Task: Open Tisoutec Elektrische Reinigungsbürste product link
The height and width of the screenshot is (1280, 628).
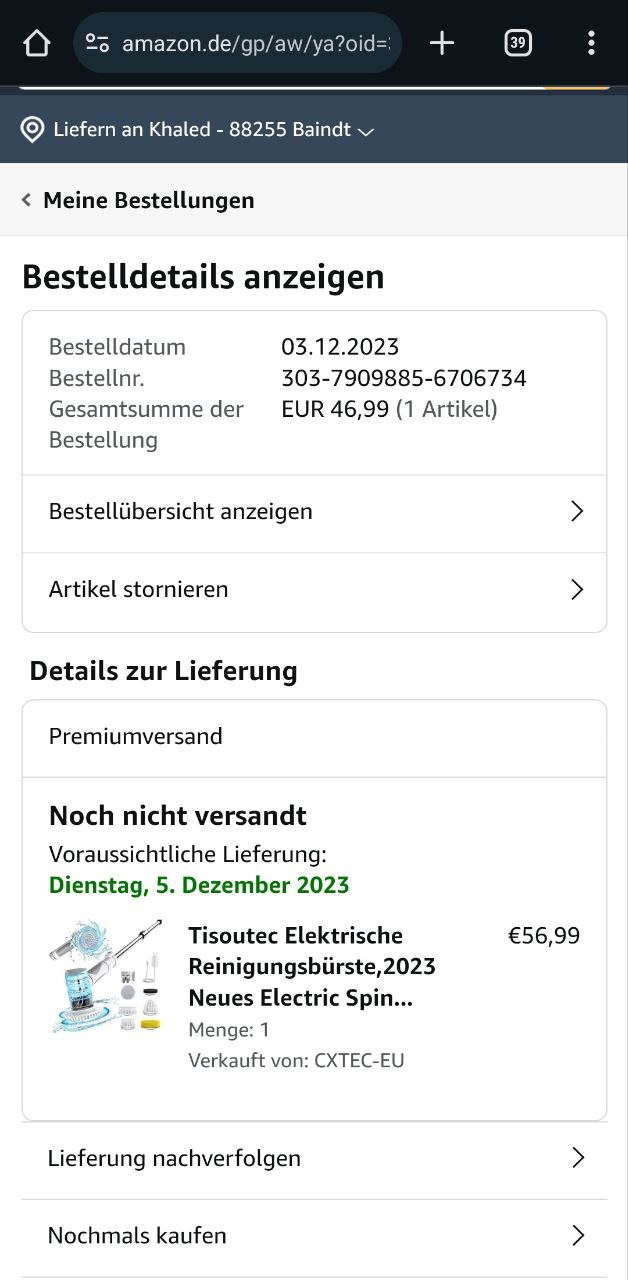Action: [x=312, y=967]
